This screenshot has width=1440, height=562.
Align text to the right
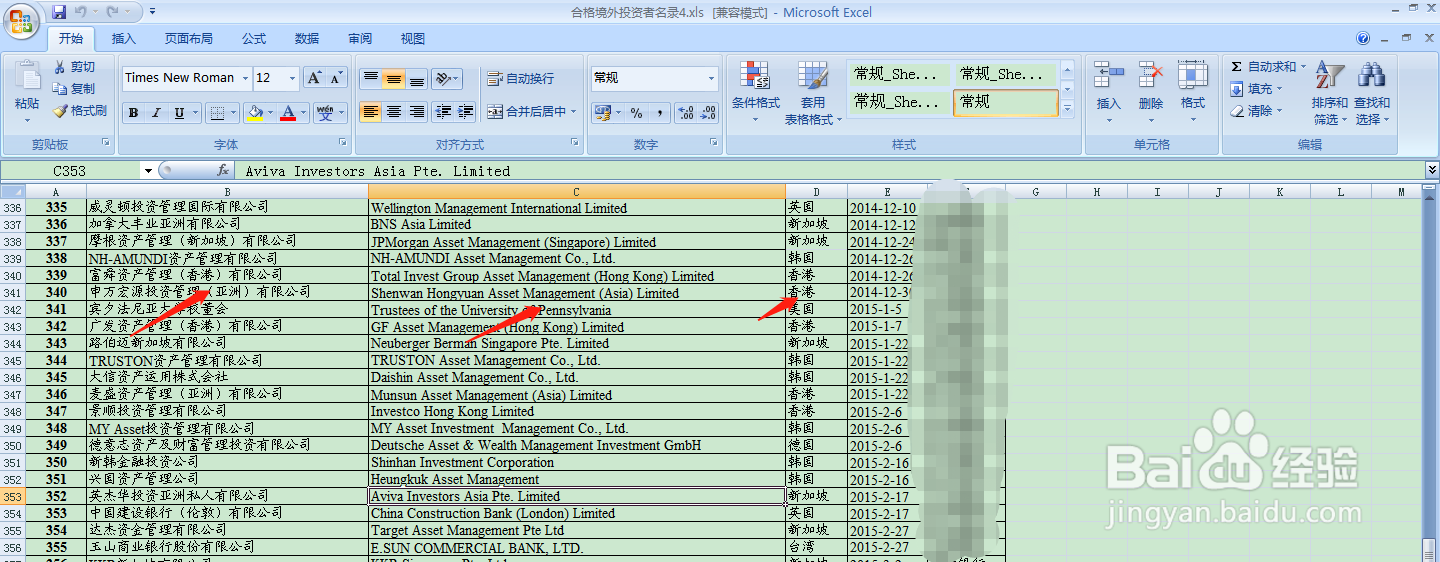417,112
